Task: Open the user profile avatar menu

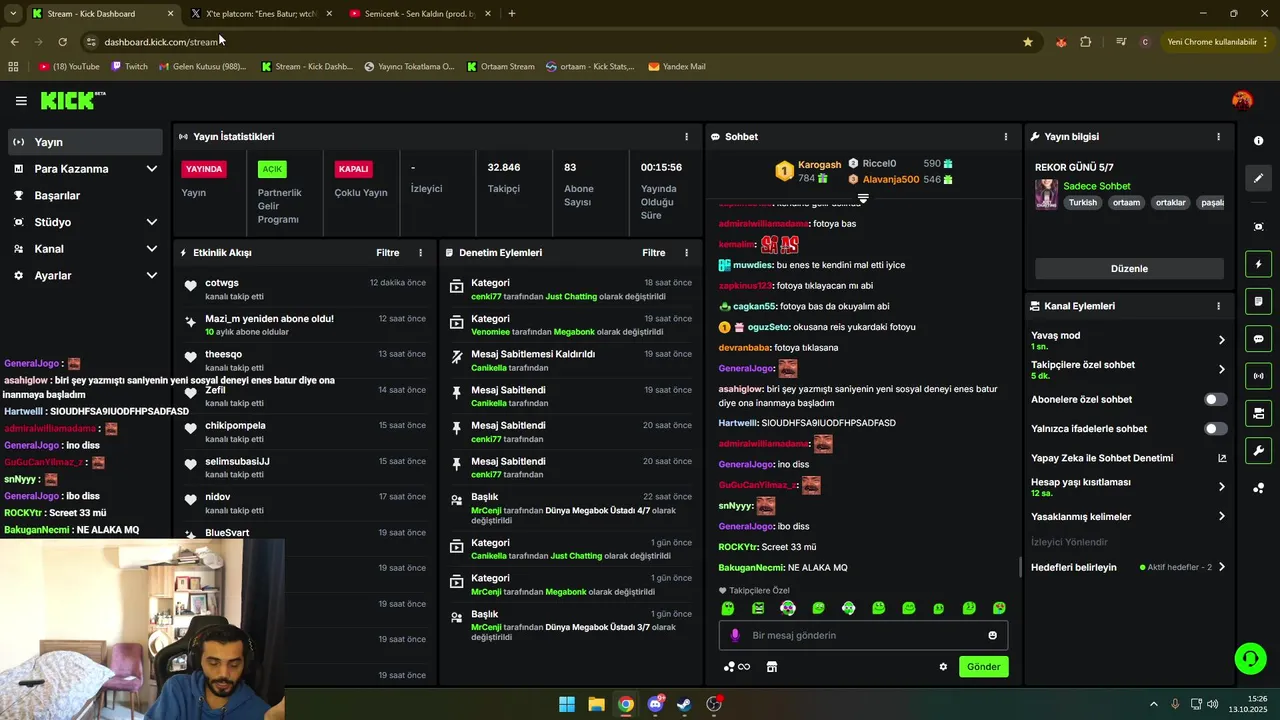Action: (x=1242, y=100)
